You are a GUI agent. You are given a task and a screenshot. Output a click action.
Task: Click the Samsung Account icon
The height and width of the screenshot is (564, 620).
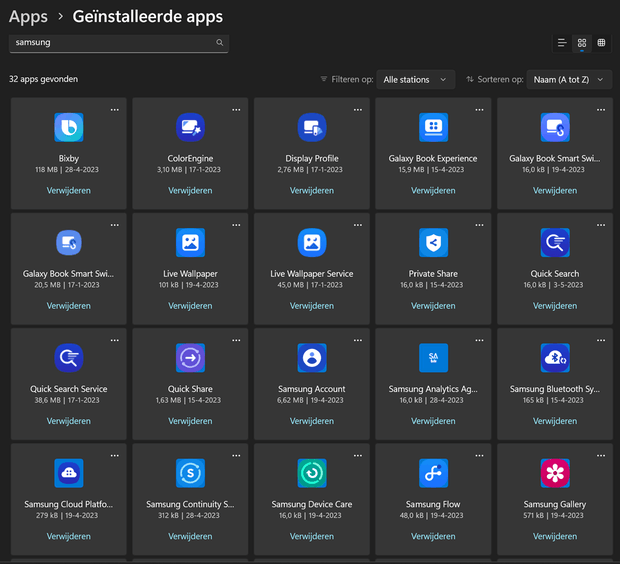312,358
